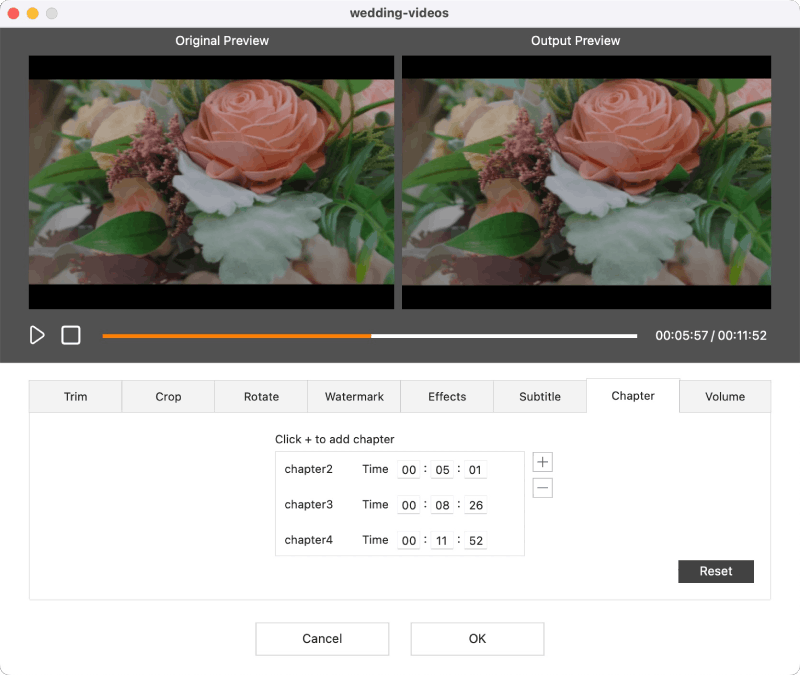
Task: Select the Rotate tab
Action: click(x=261, y=396)
